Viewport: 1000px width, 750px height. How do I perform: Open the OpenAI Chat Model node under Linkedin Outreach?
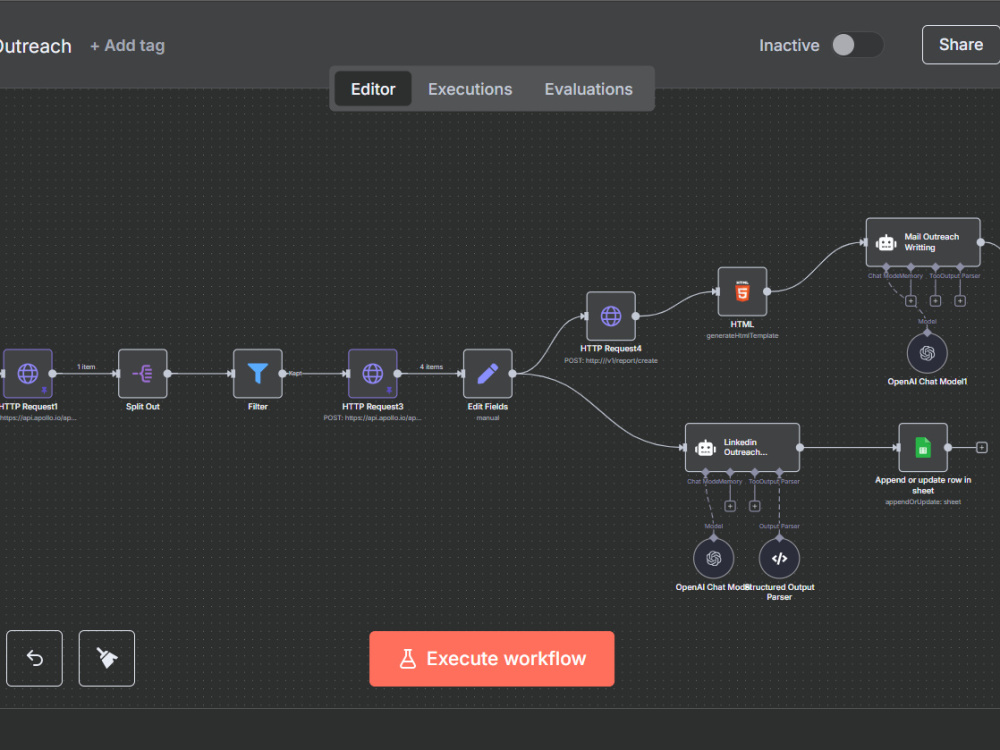714,559
